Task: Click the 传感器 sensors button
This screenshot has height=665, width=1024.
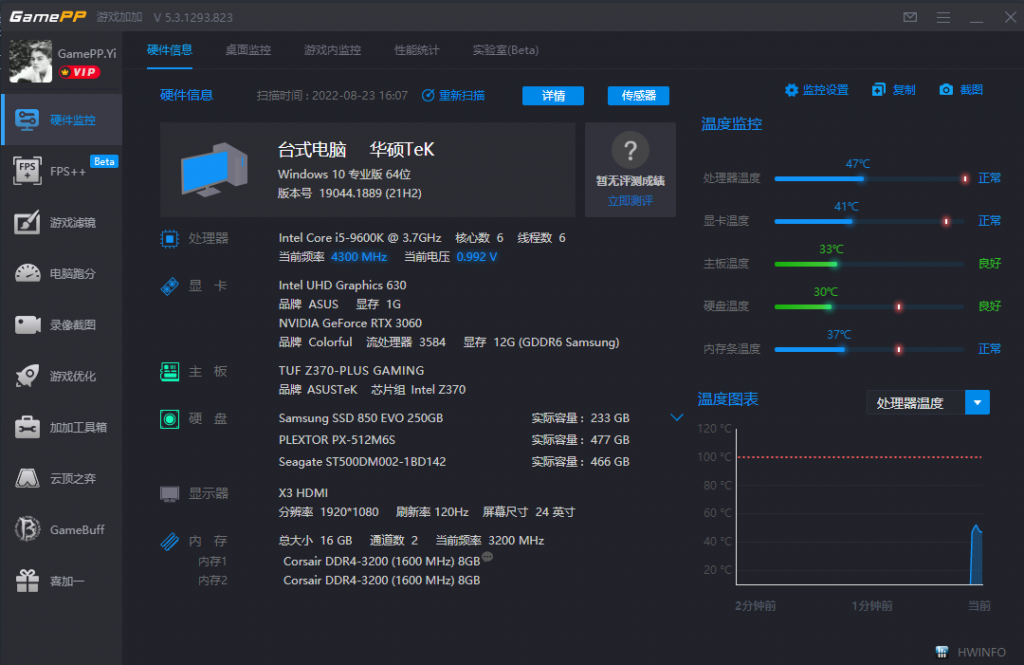Action: coord(638,96)
